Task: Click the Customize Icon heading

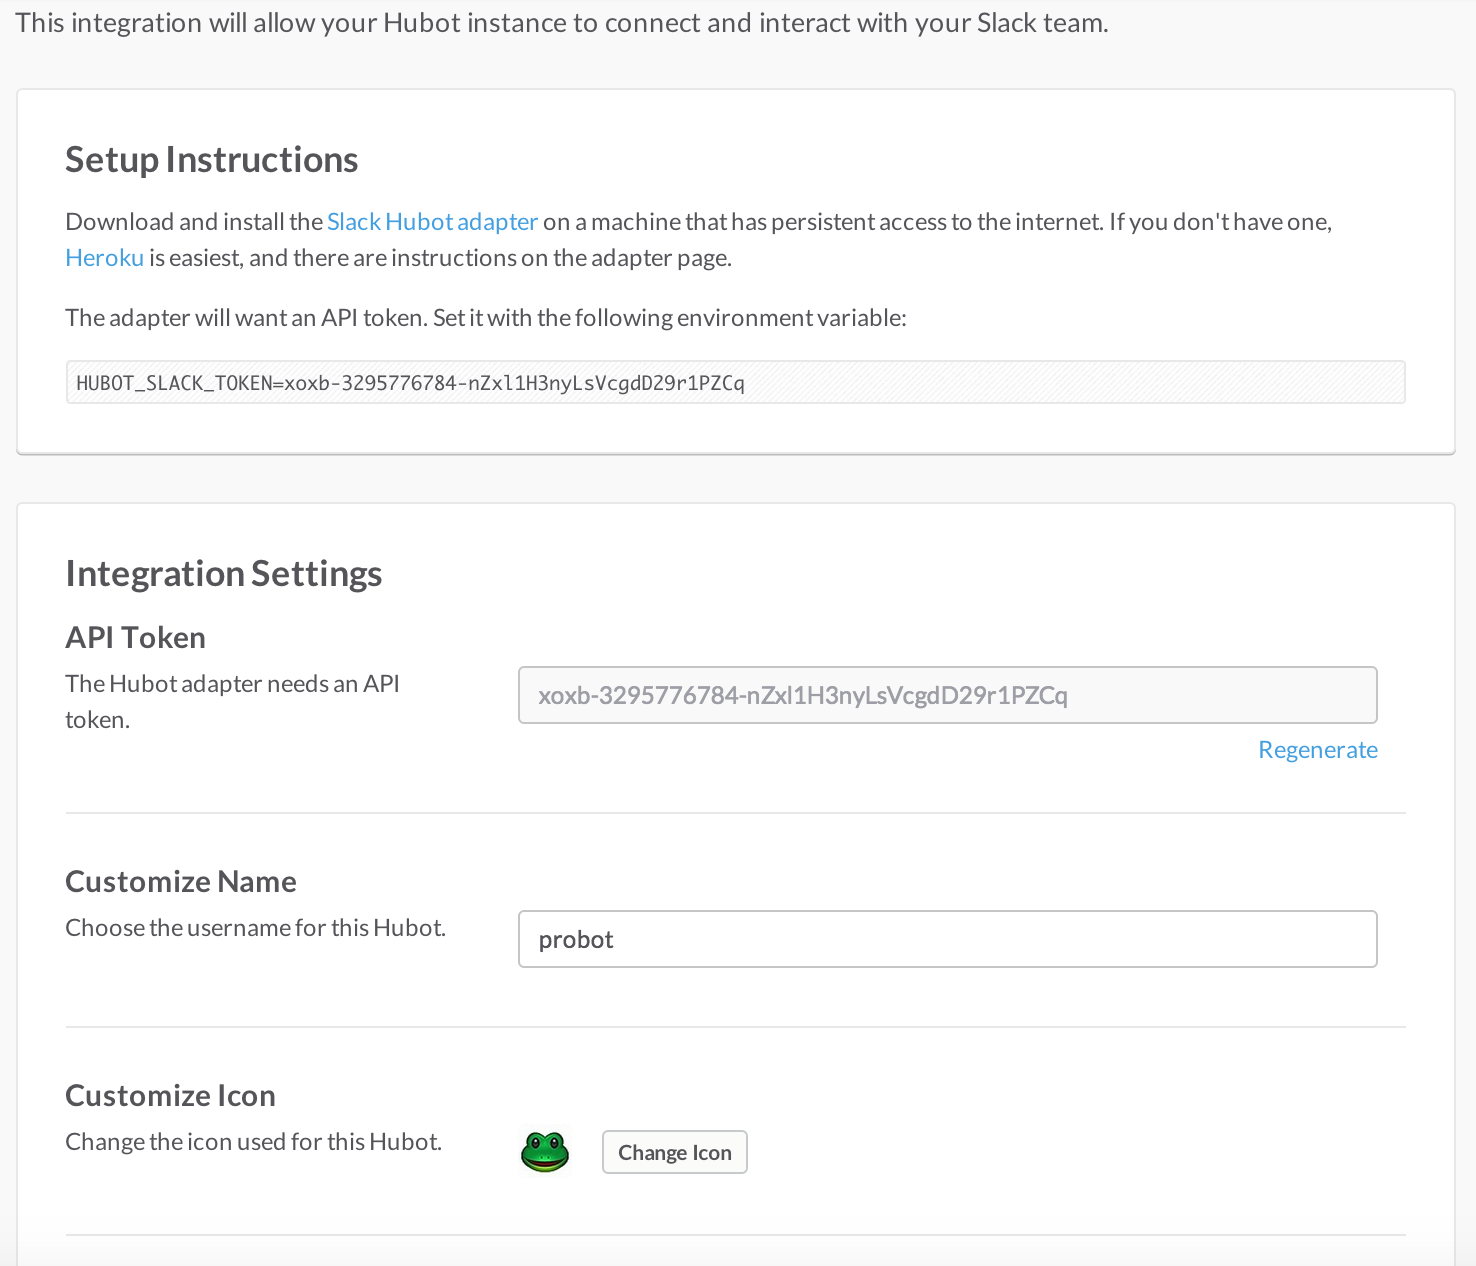Action: (171, 1096)
